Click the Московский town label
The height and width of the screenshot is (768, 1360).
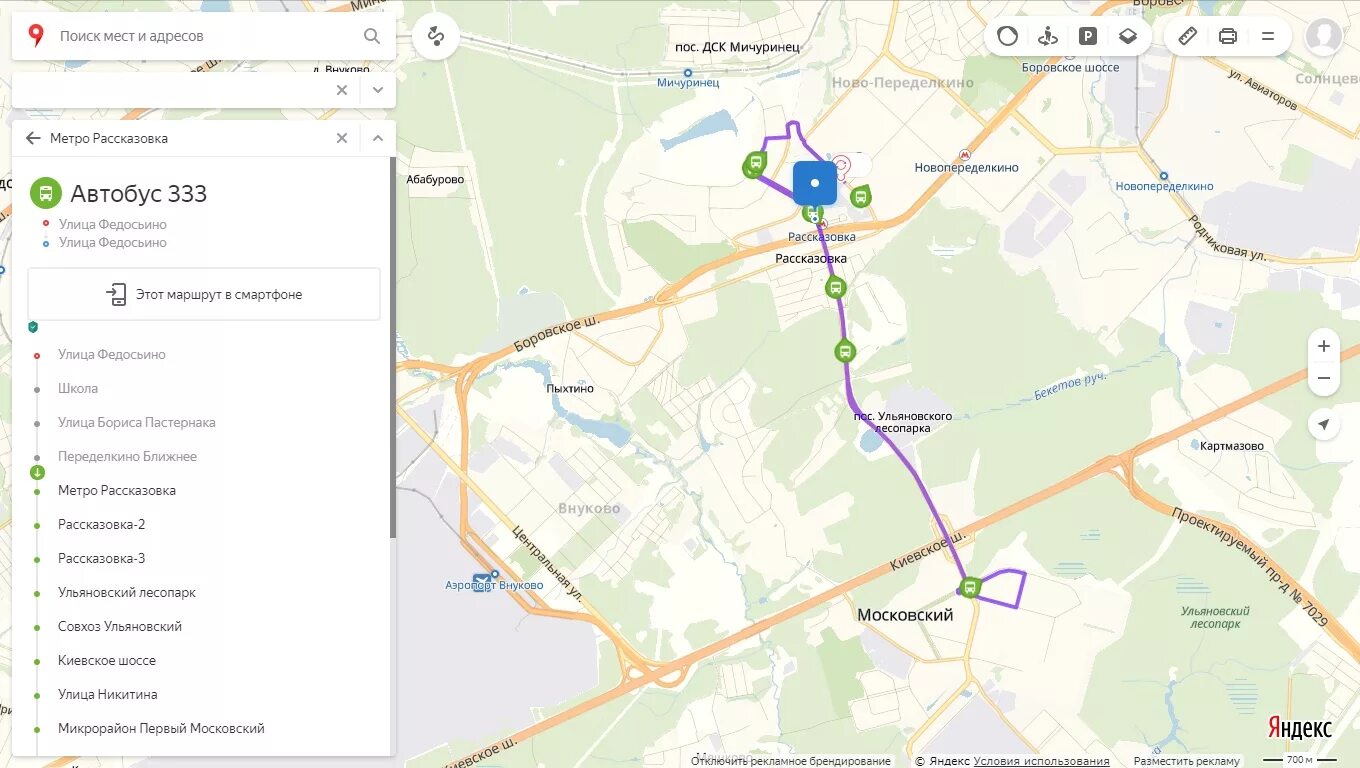coord(905,615)
